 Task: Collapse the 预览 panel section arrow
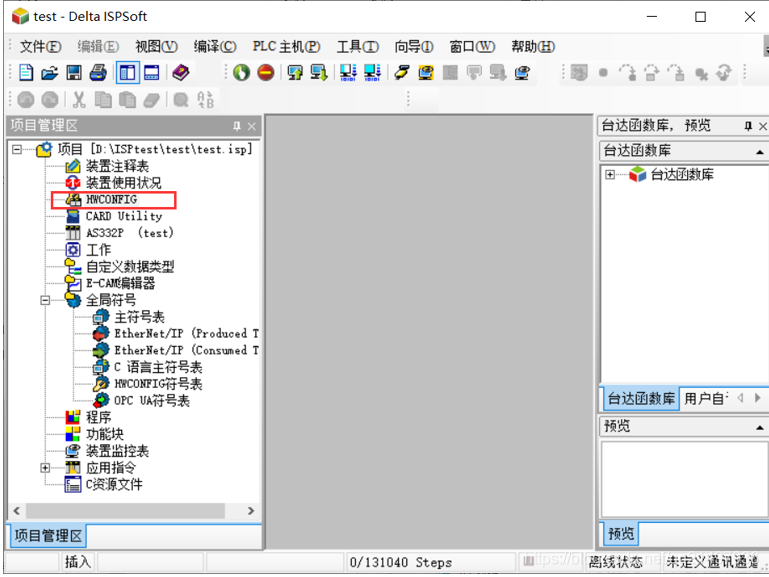click(x=759, y=427)
